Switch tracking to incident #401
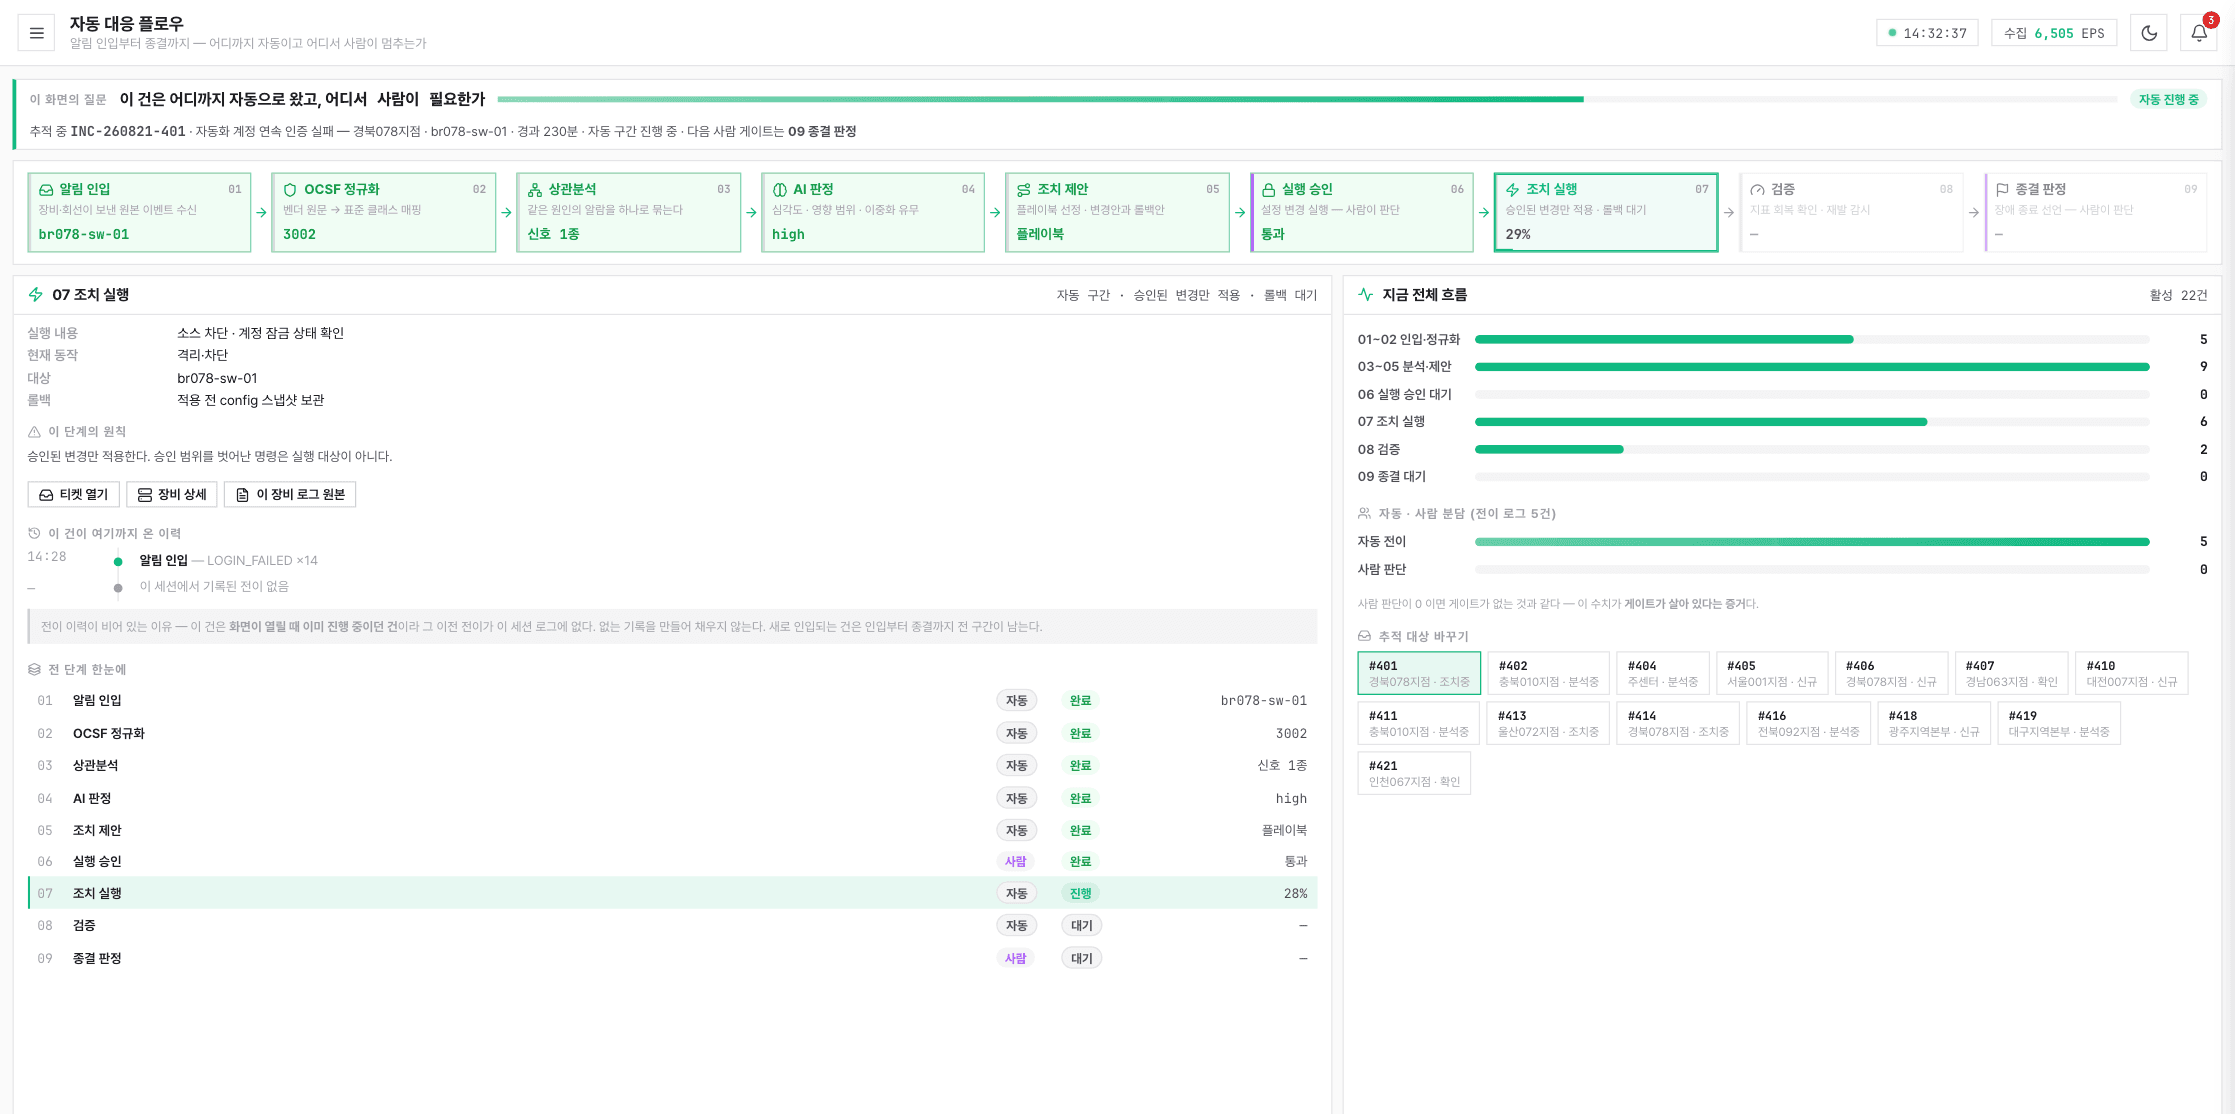Image resolution: width=2235 pixels, height=1114 pixels. (x=1419, y=673)
